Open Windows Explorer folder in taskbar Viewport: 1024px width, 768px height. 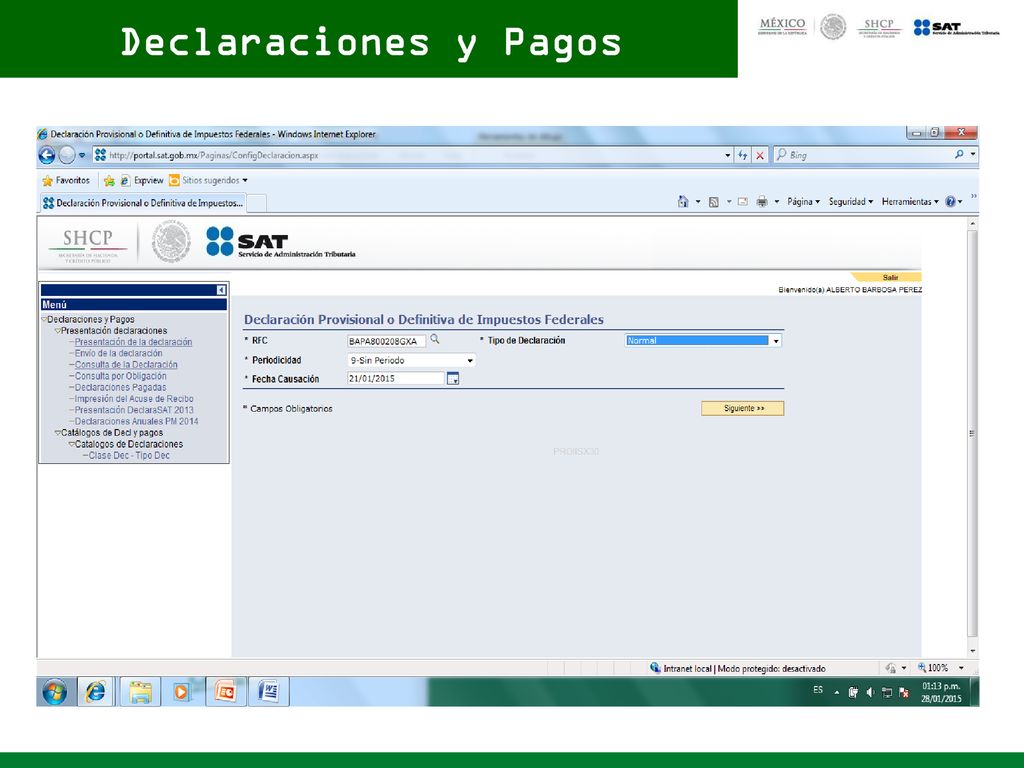pyautogui.click(x=140, y=692)
